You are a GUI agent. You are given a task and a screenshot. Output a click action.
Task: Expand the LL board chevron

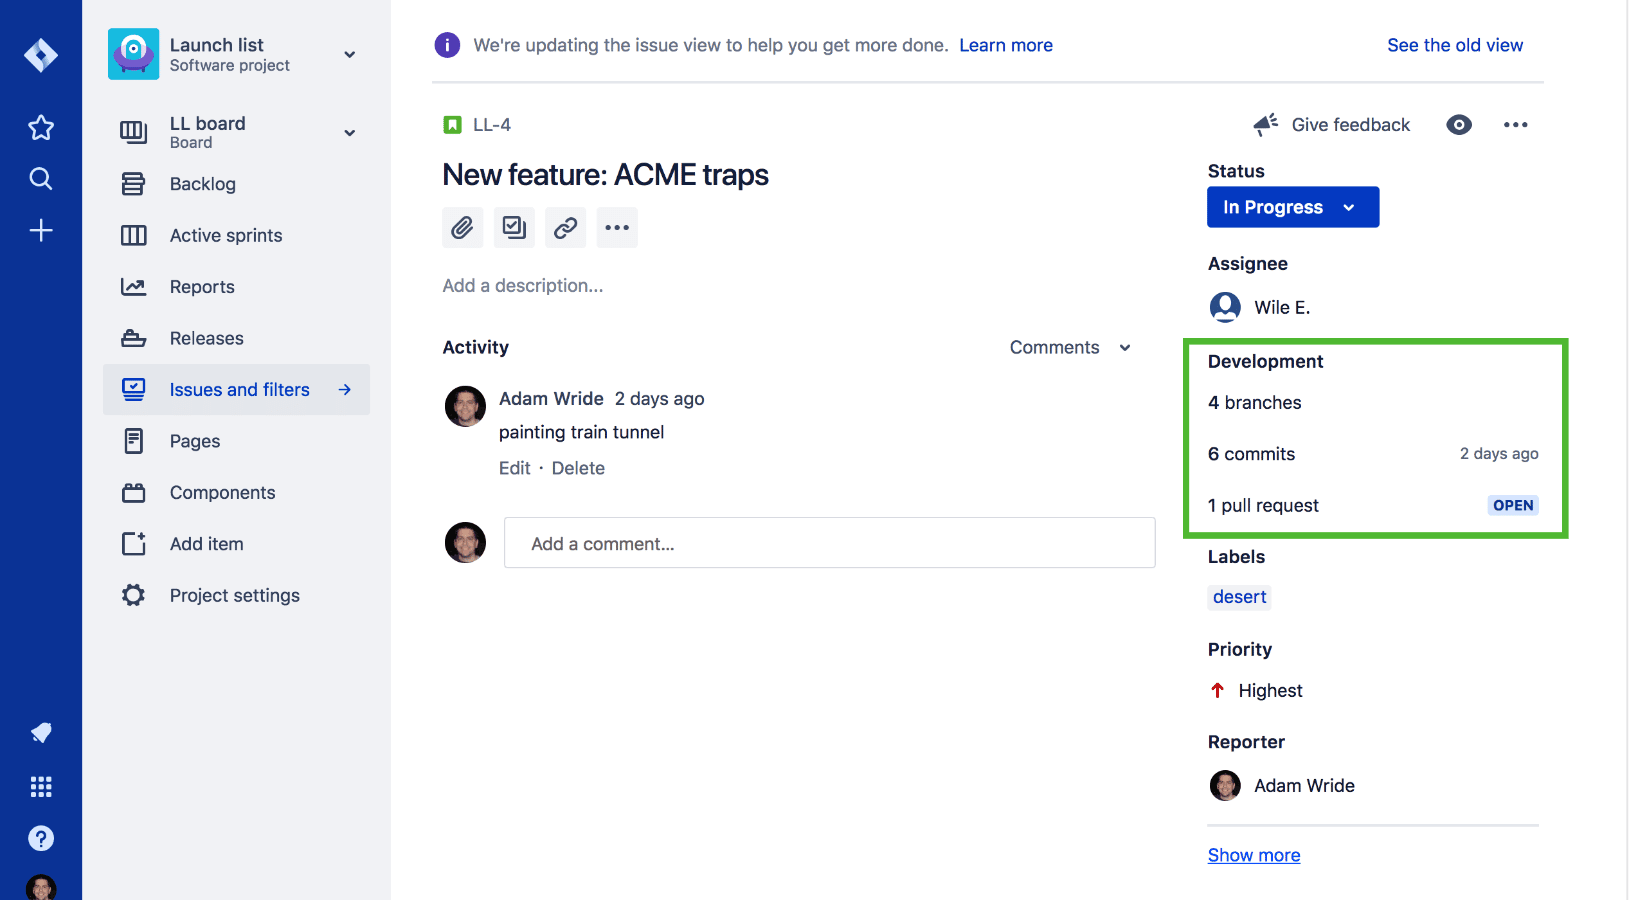click(349, 133)
